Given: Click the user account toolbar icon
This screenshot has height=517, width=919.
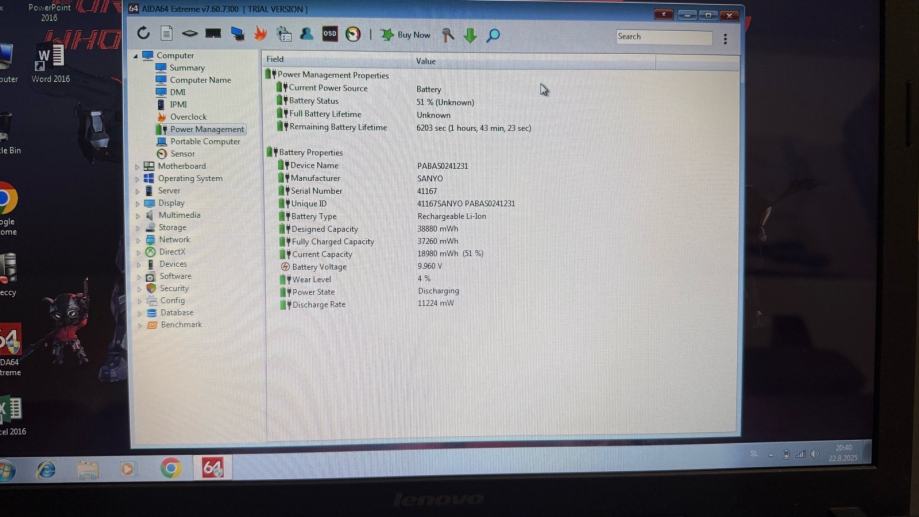Looking at the screenshot, I should click(307, 34).
